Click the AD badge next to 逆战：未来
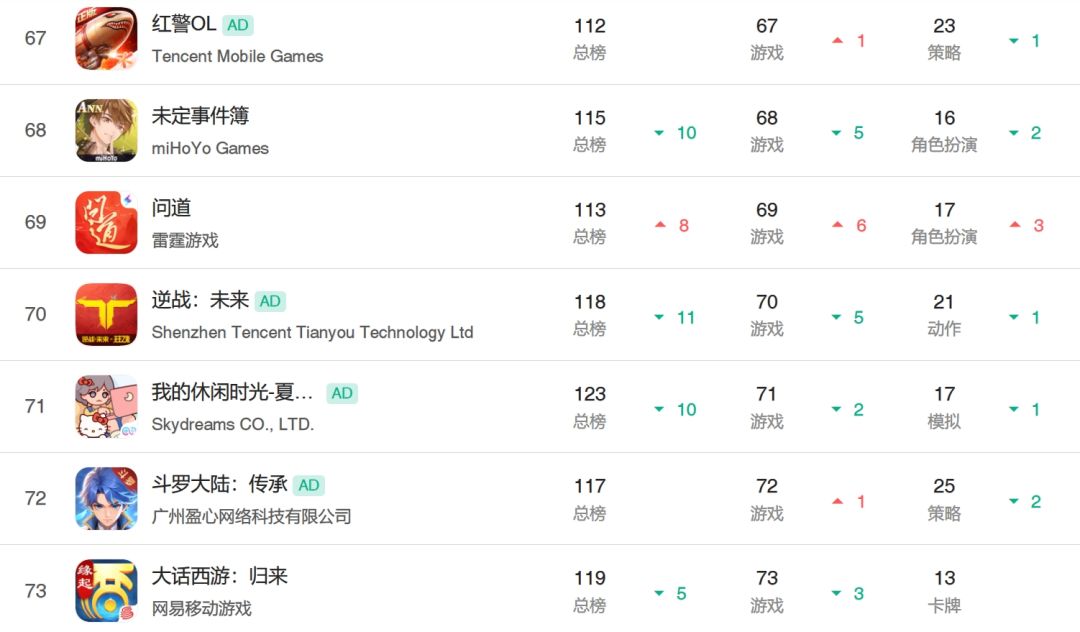The image size is (1080, 632). (270, 301)
